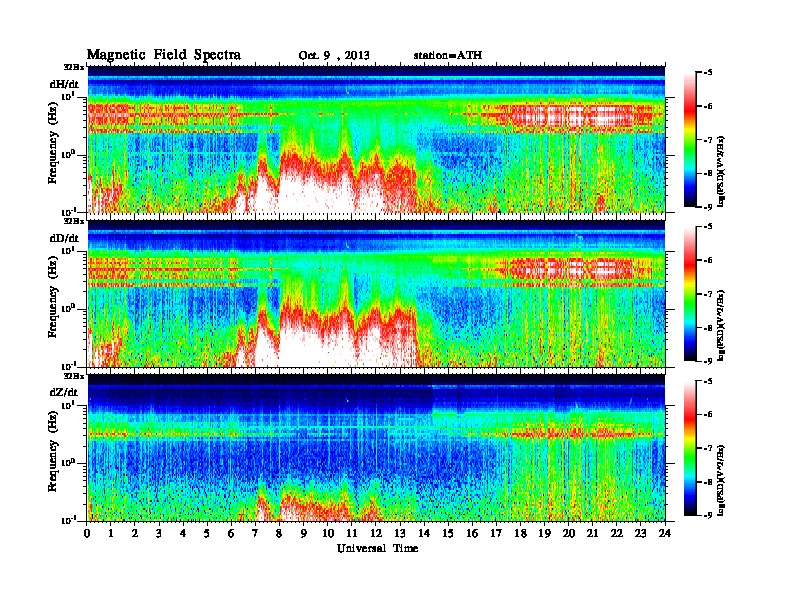Viewport: 792px width, 612px height.
Task: Click hour tick label '14' on time axis
Action: pos(424,533)
